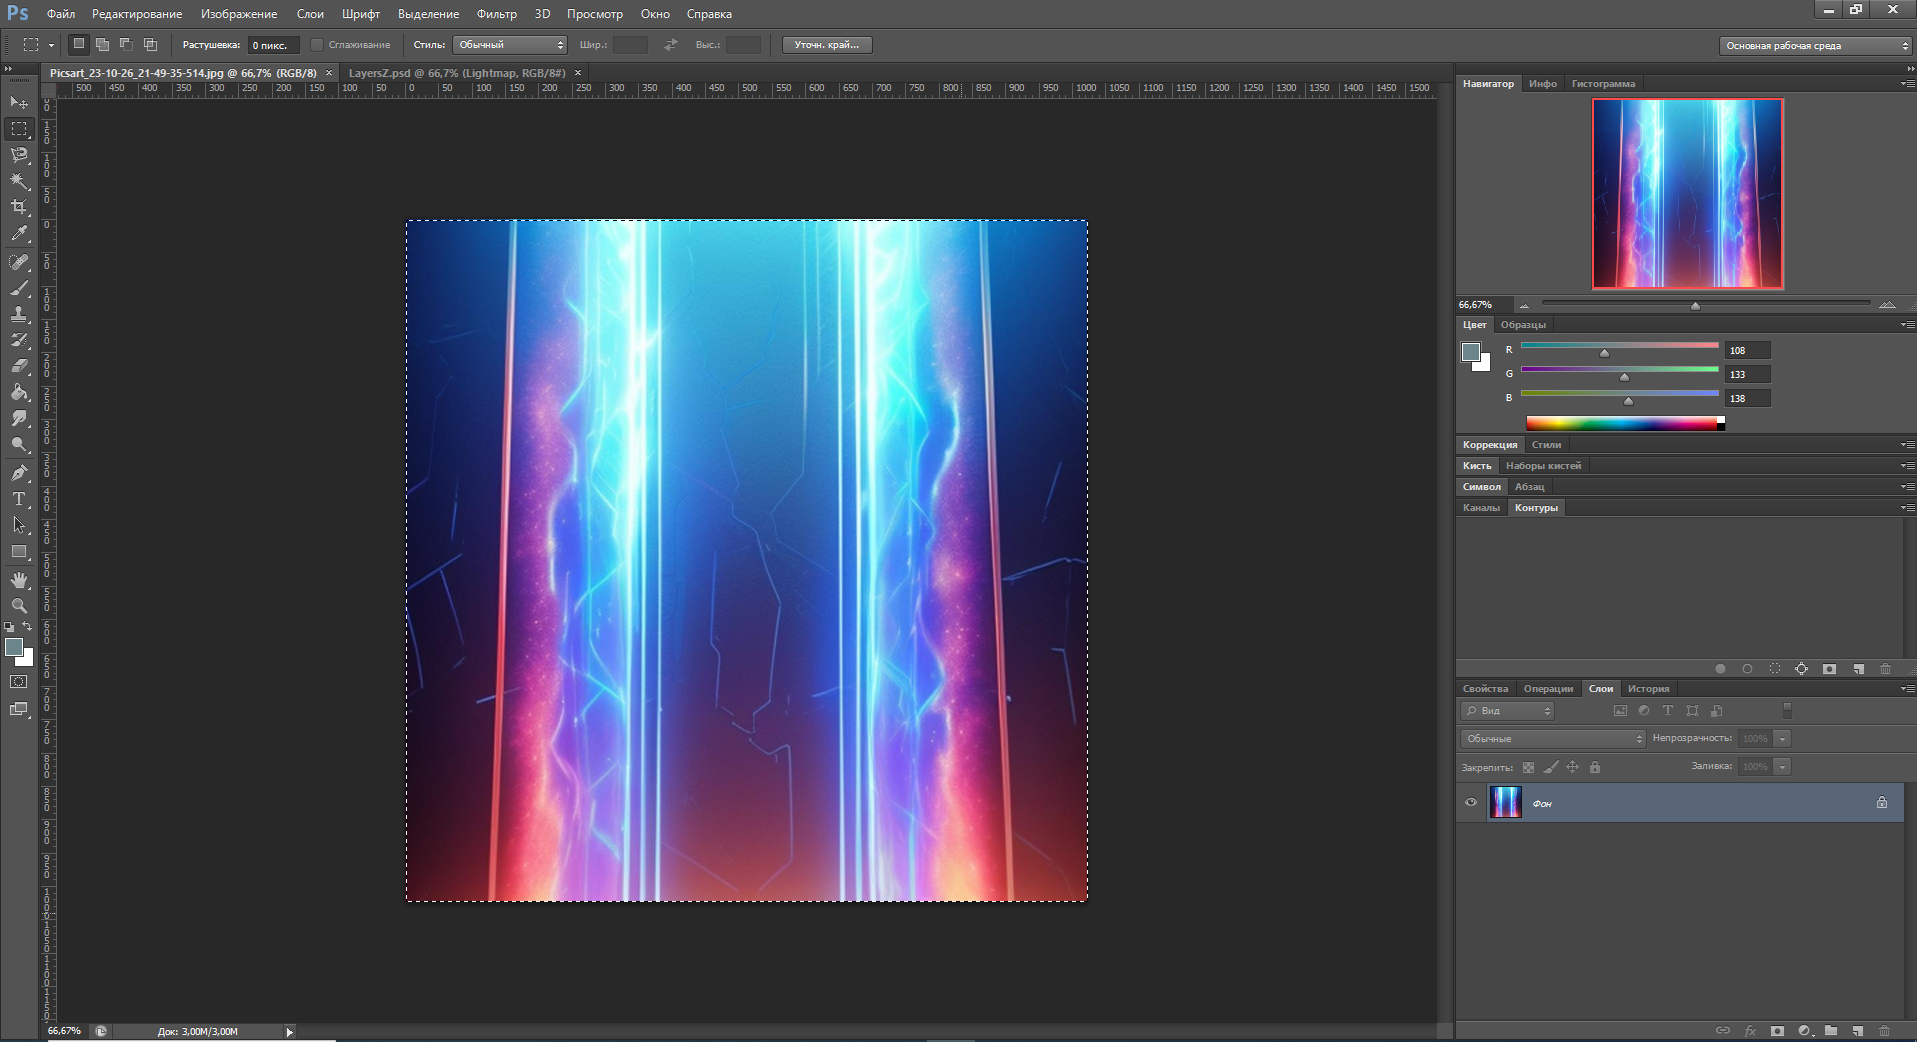Select the Zoom tool in toolbar
This screenshot has width=1917, height=1042.
click(x=19, y=606)
